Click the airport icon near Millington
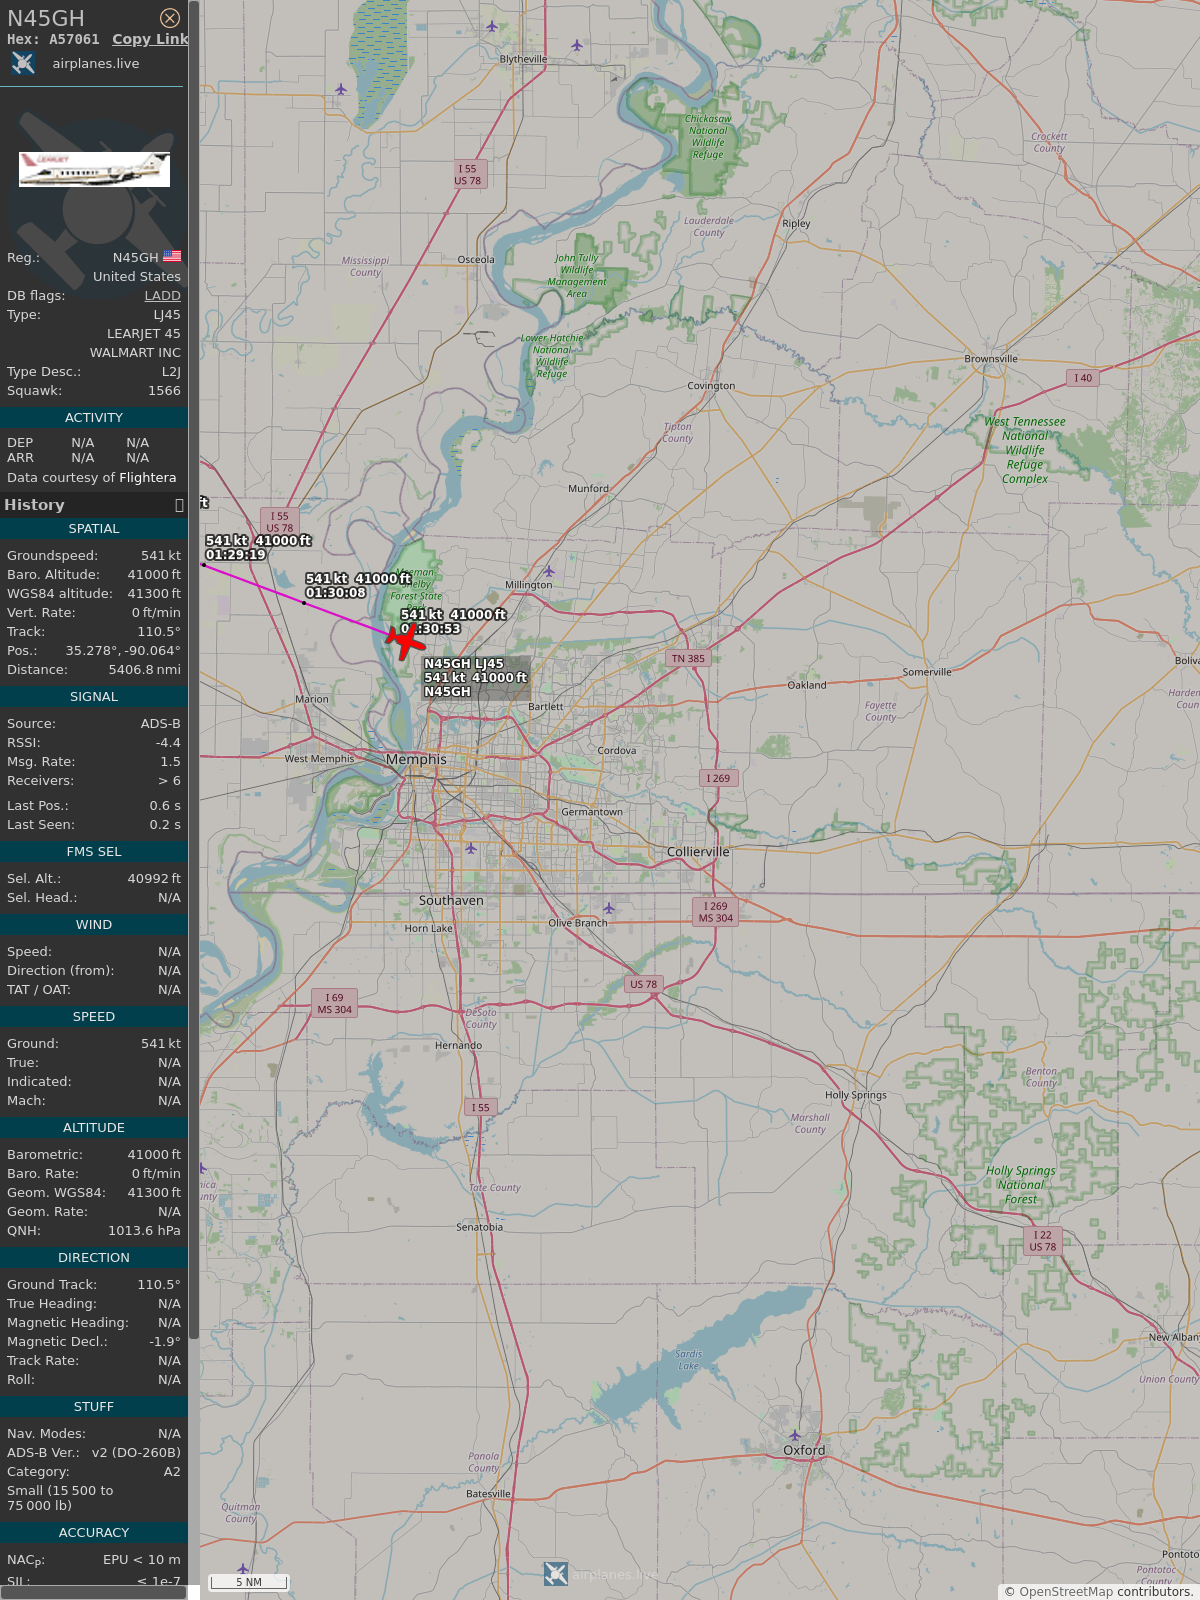Viewport: 1200px width, 1600px height. (548, 571)
